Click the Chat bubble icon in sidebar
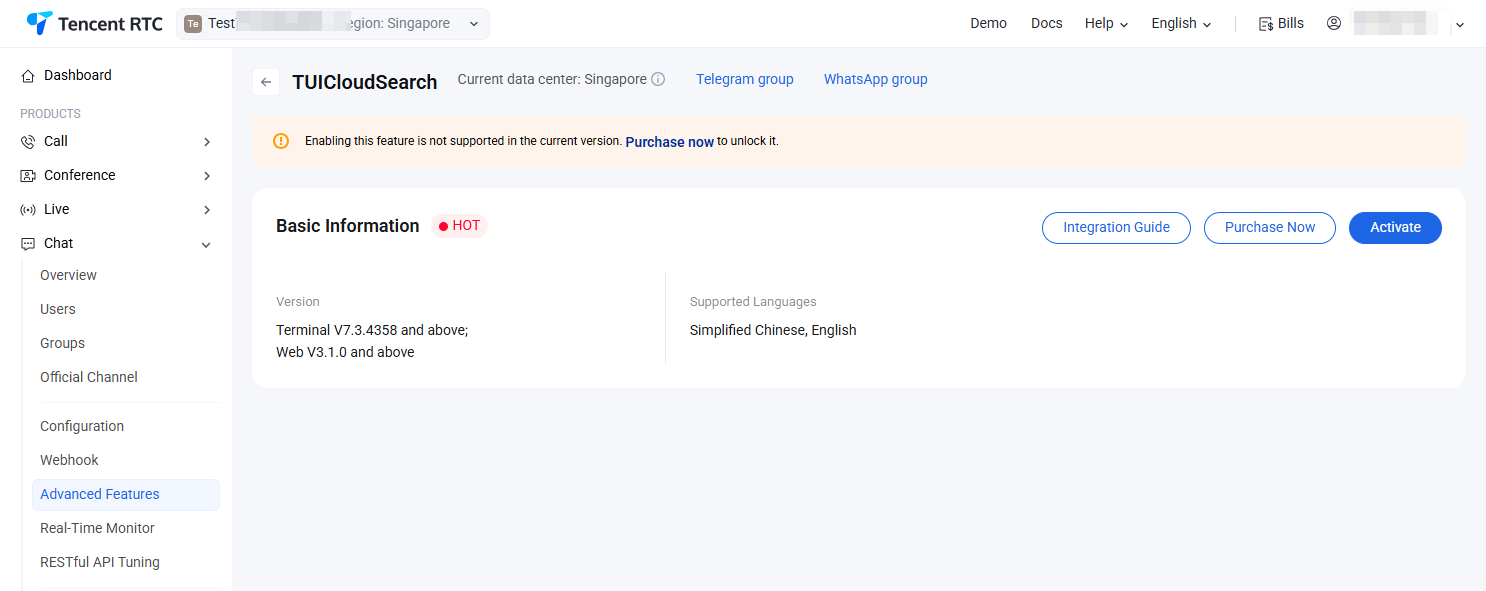Screen dimensions: 1486x591 [x=28, y=243]
